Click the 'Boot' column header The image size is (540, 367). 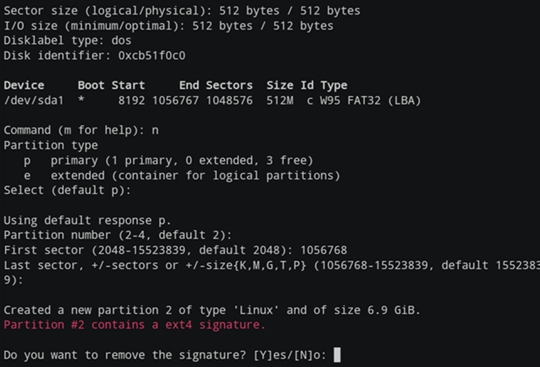91,85
